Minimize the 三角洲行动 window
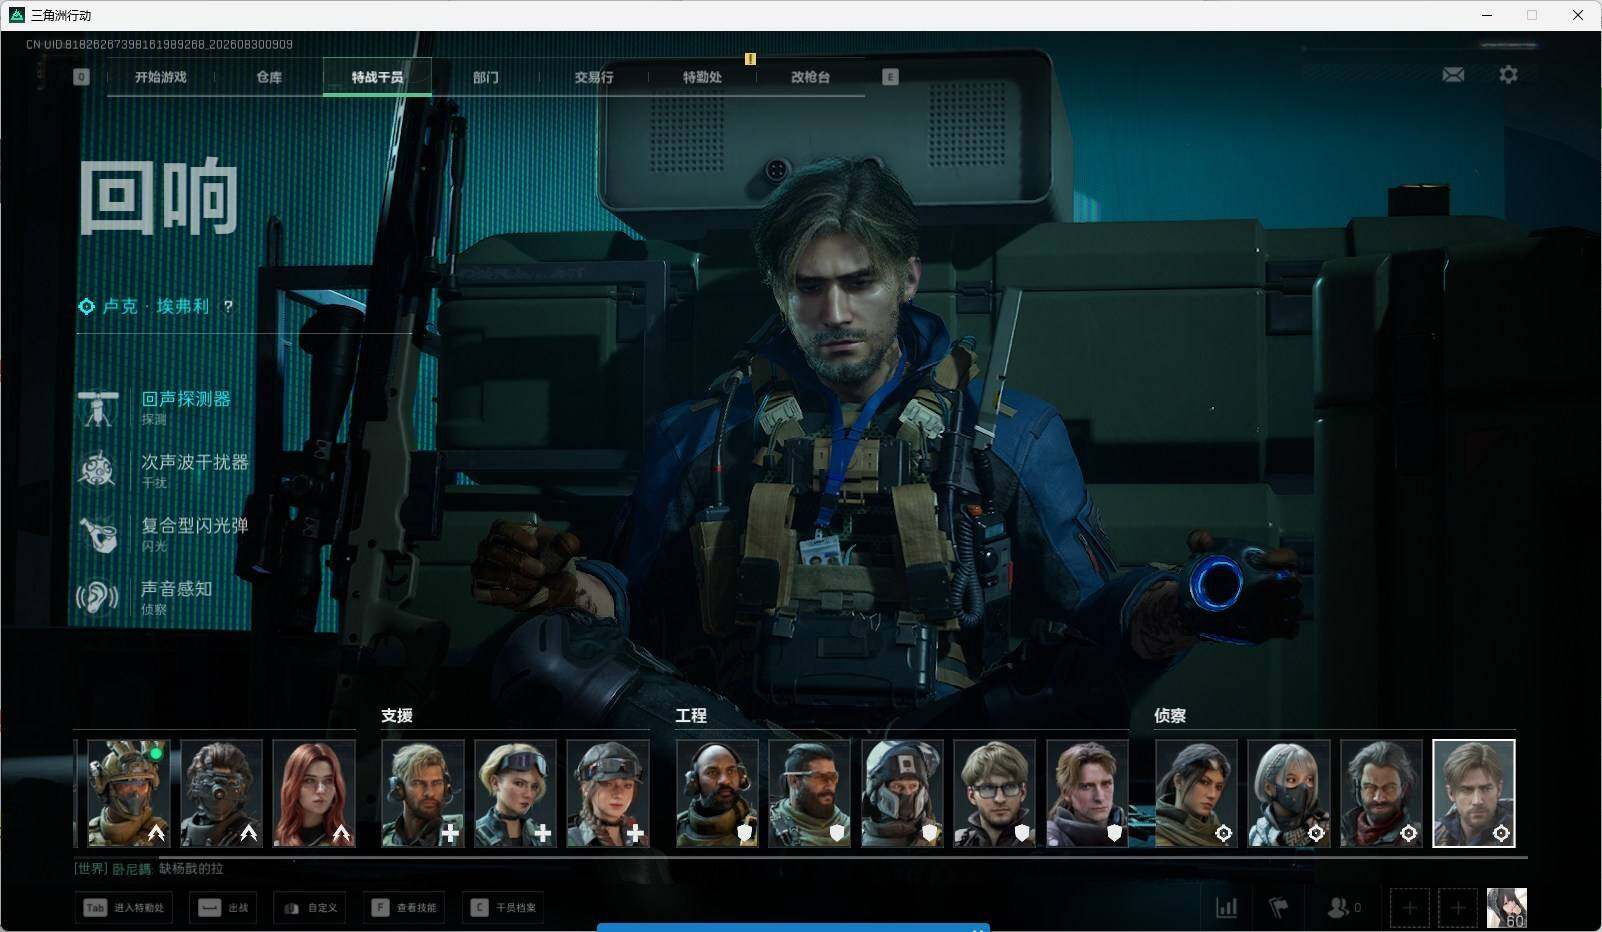1602x932 pixels. (x=1487, y=15)
